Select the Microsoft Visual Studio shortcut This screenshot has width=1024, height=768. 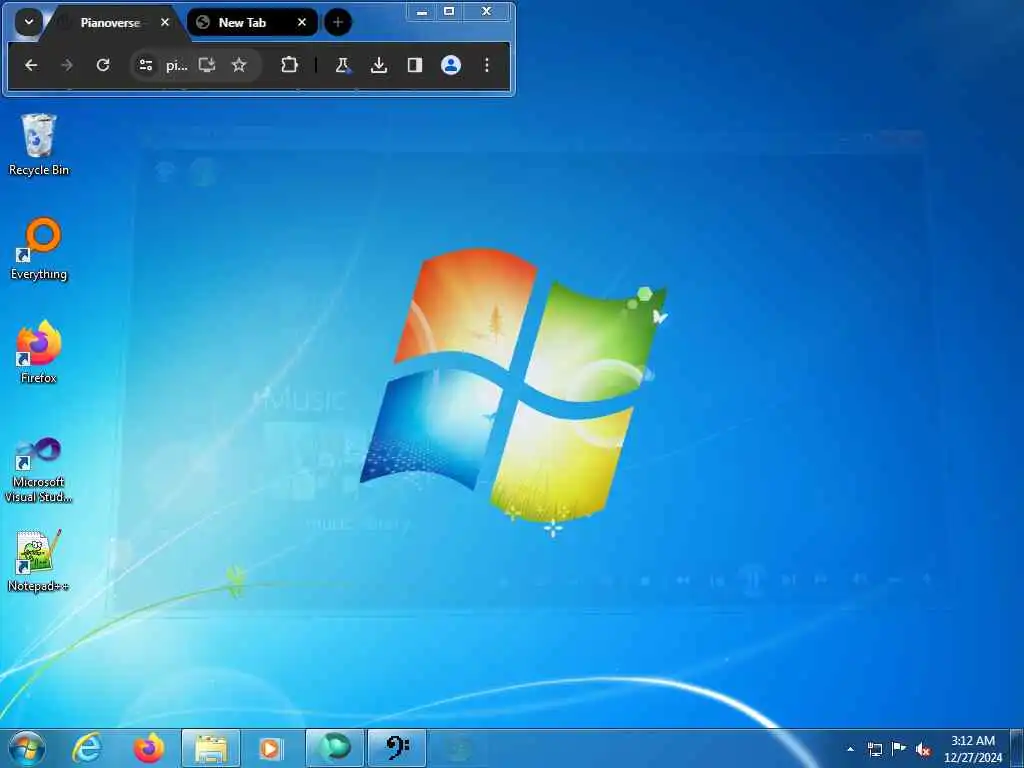pos(39,470)
